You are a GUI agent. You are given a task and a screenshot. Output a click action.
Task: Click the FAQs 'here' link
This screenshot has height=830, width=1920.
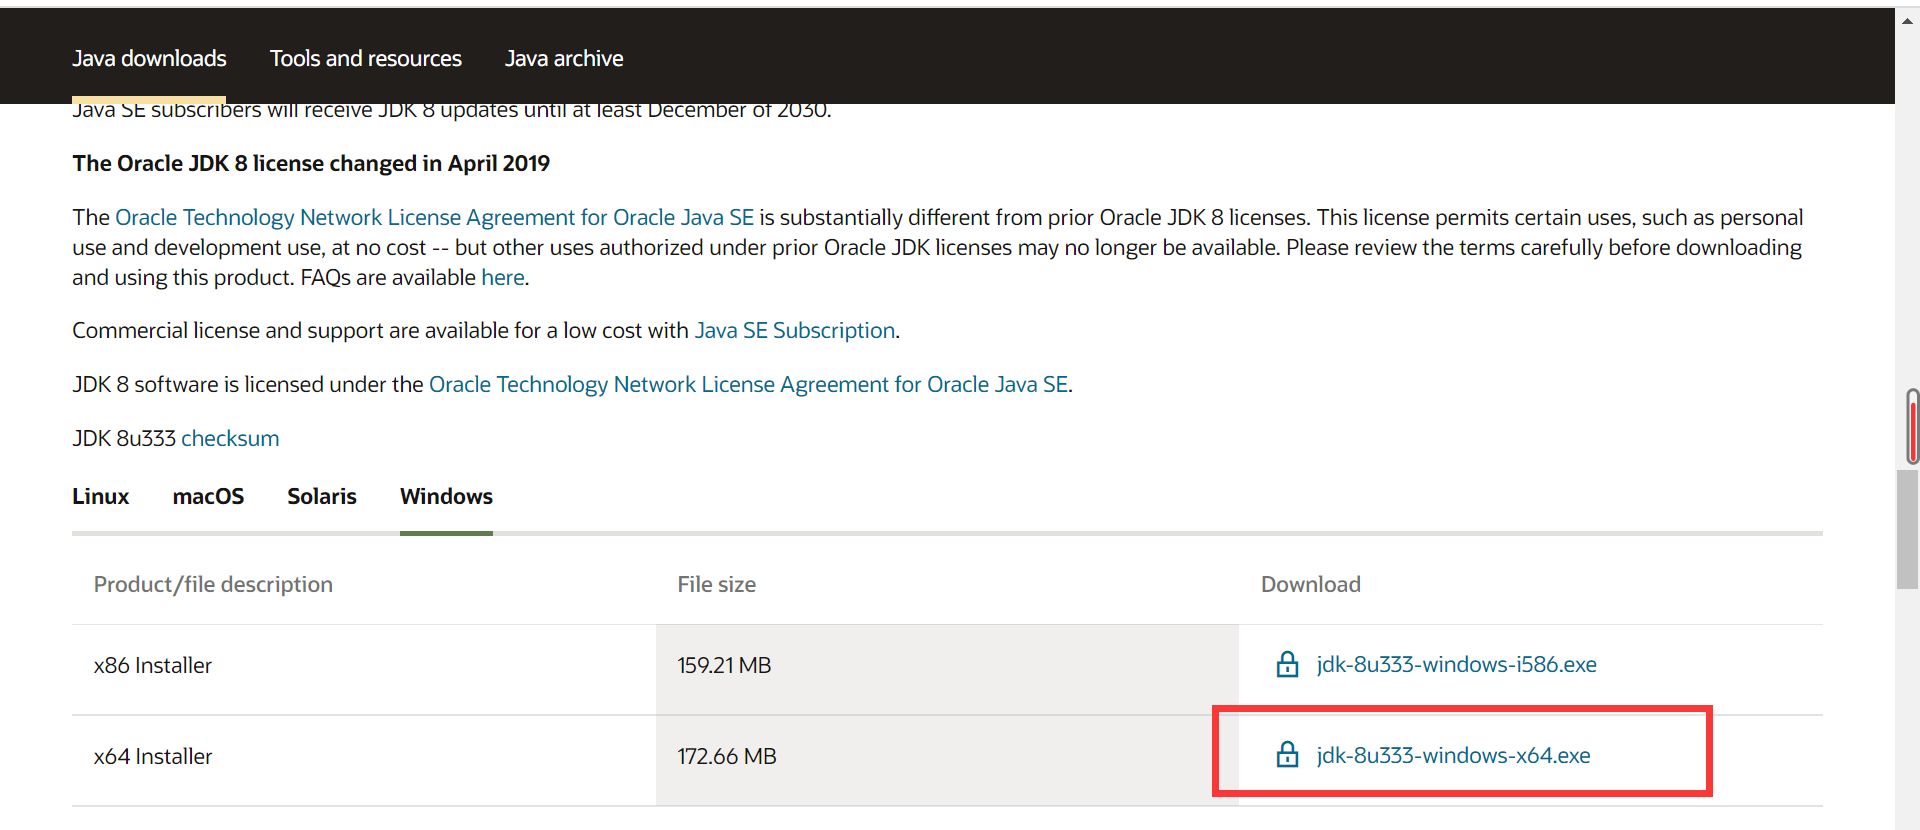503,278
